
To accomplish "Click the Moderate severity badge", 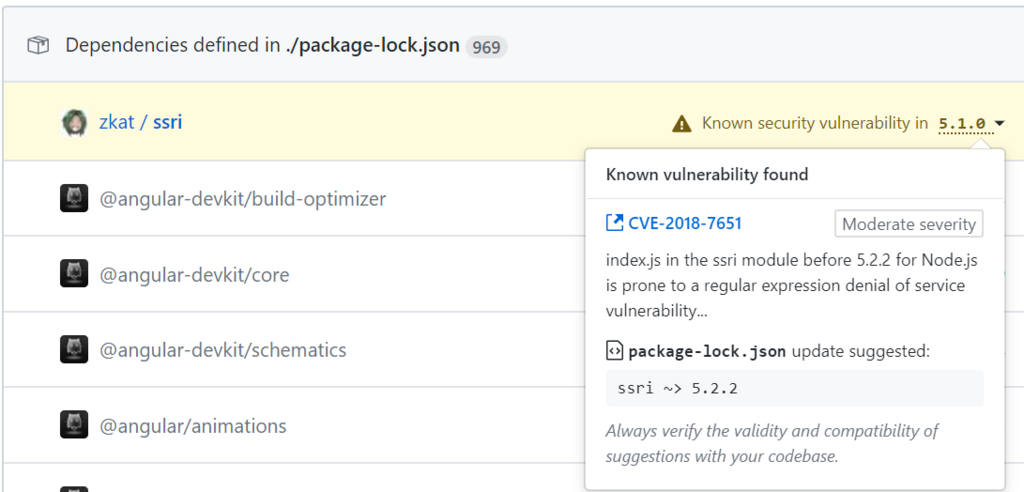I will coord(908,224).
